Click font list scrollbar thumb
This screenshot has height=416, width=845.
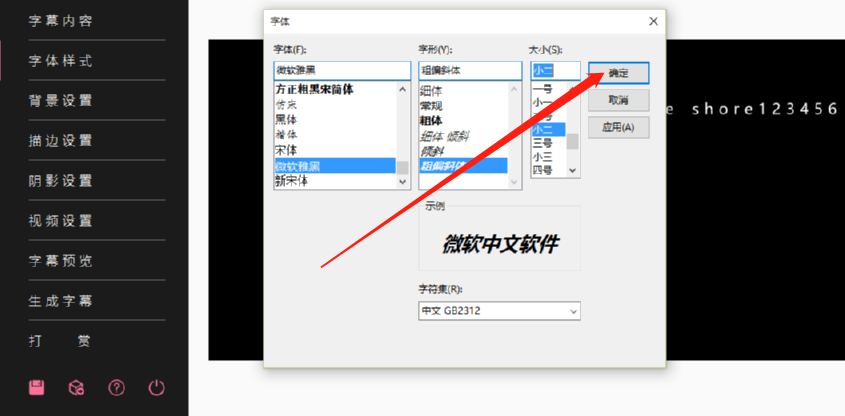(x=403, y=167)
